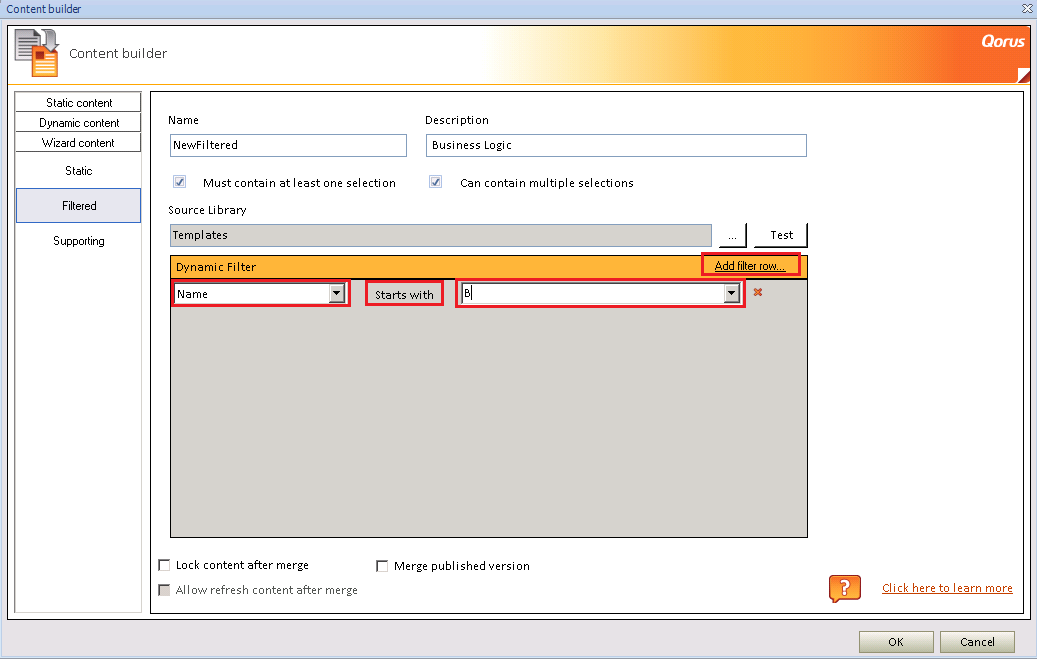This screenshot has width=1037, height=659.
Task: Click the Content builder document icon
Action: [x=36, y=53]
